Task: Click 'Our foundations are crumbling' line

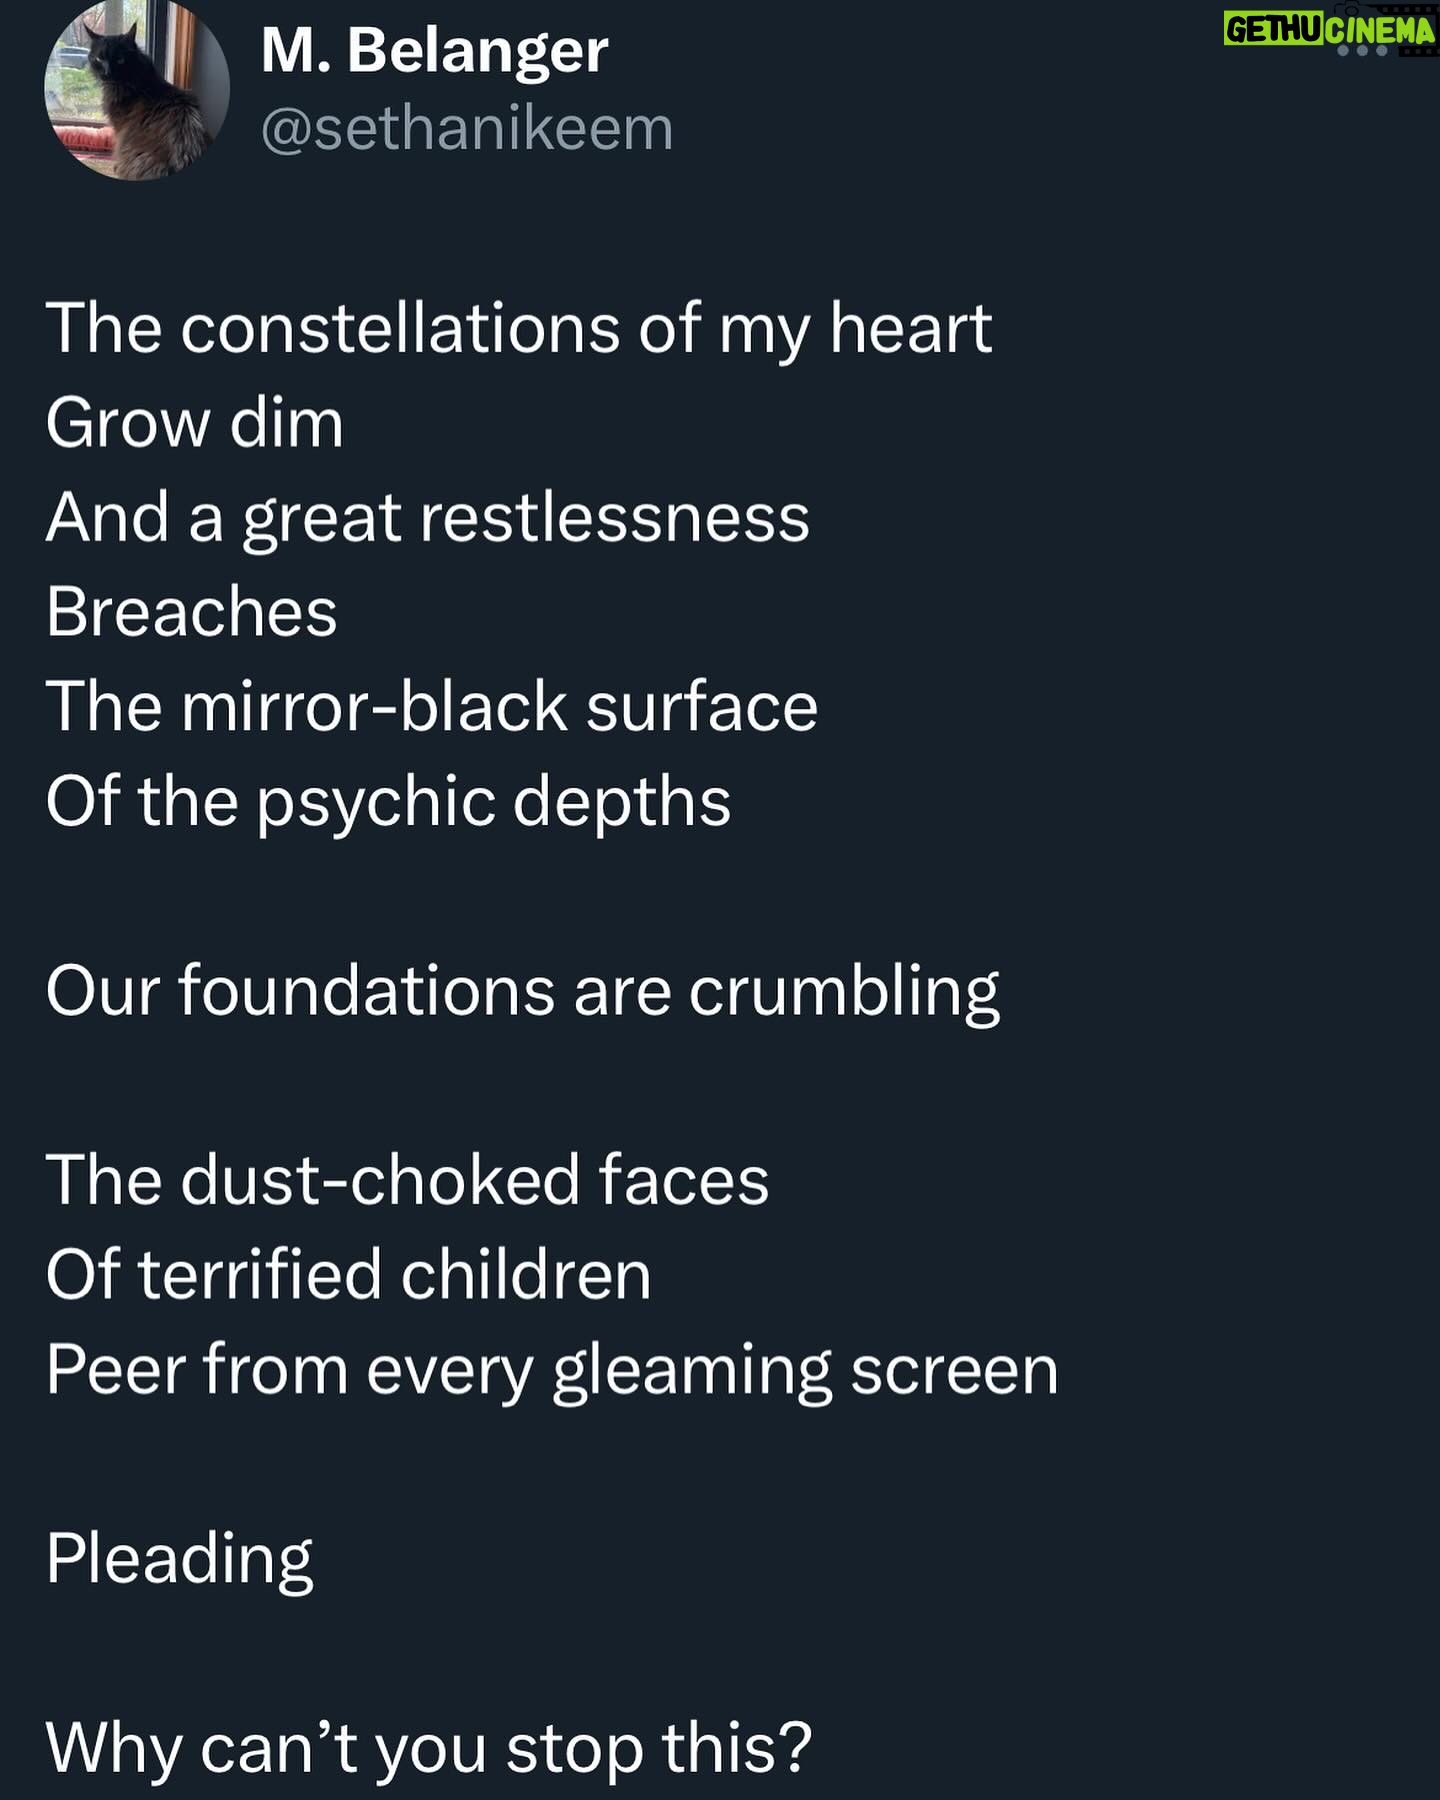Action: point(522,992)
